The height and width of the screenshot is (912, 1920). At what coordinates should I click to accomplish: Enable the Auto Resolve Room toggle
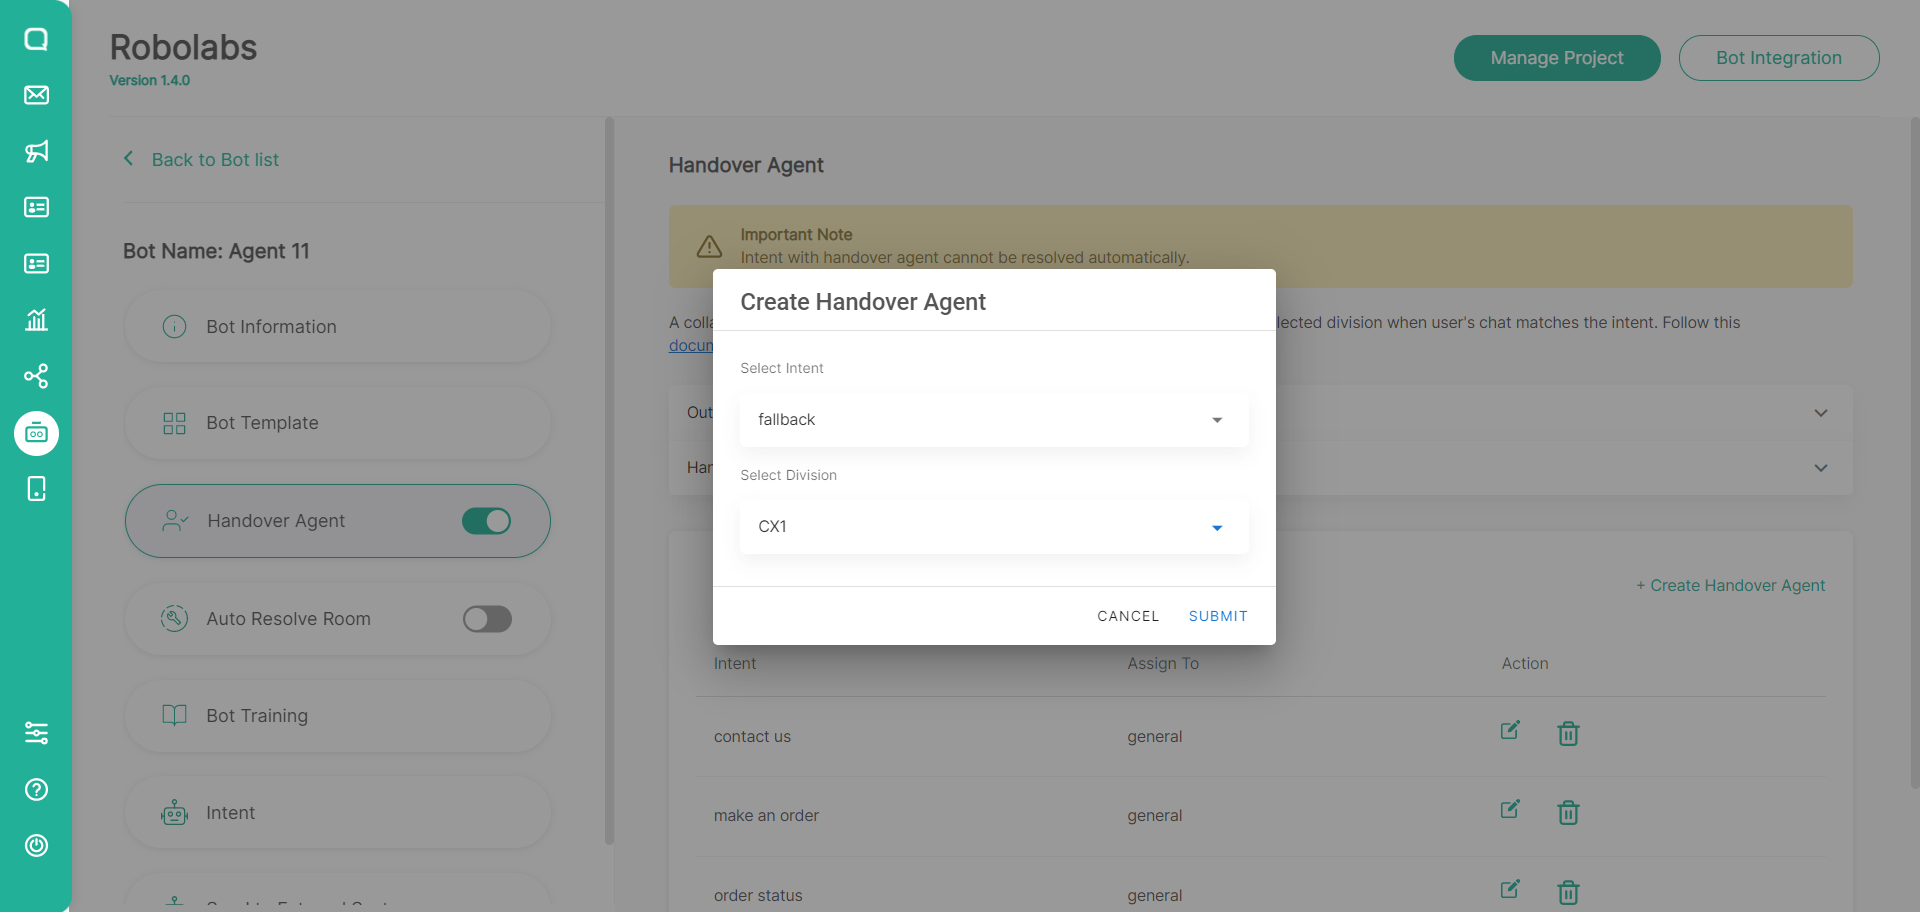[x=487, y=619]
